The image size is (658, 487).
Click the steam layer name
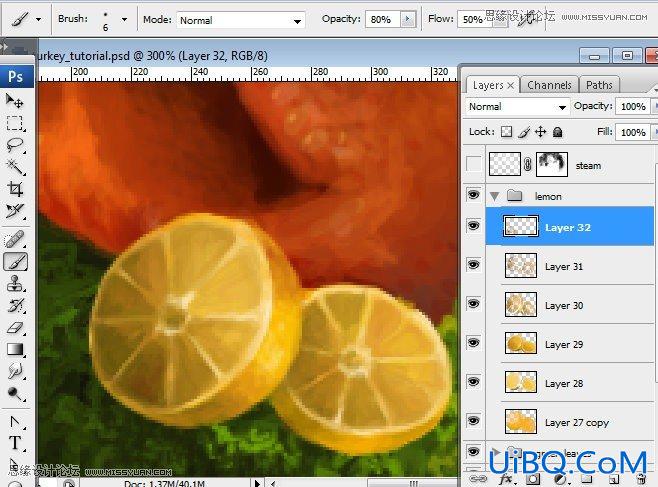[x=588, y=166]
